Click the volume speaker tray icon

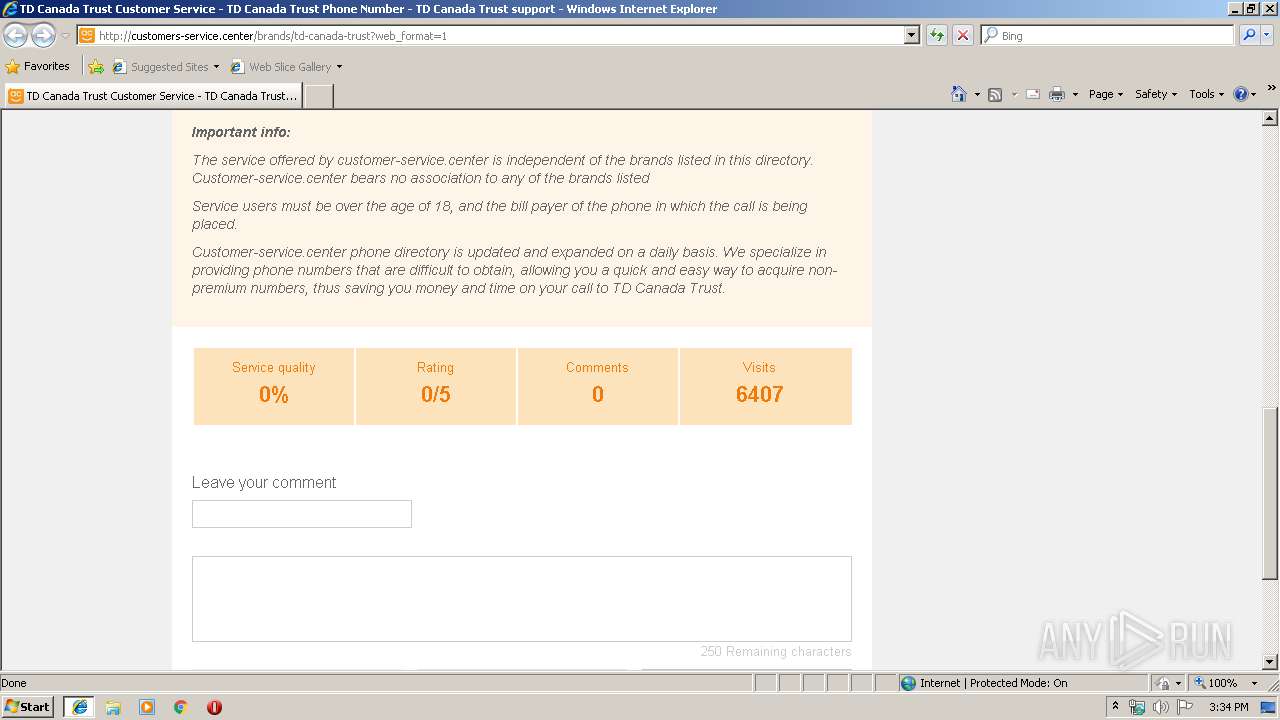[1160, 707]
